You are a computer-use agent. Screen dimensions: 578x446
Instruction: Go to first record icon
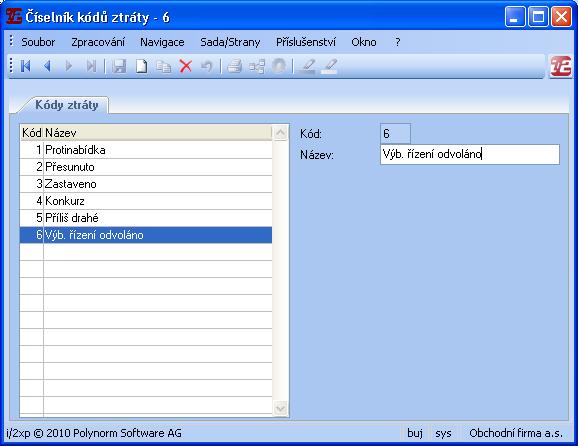click(25, 66)
